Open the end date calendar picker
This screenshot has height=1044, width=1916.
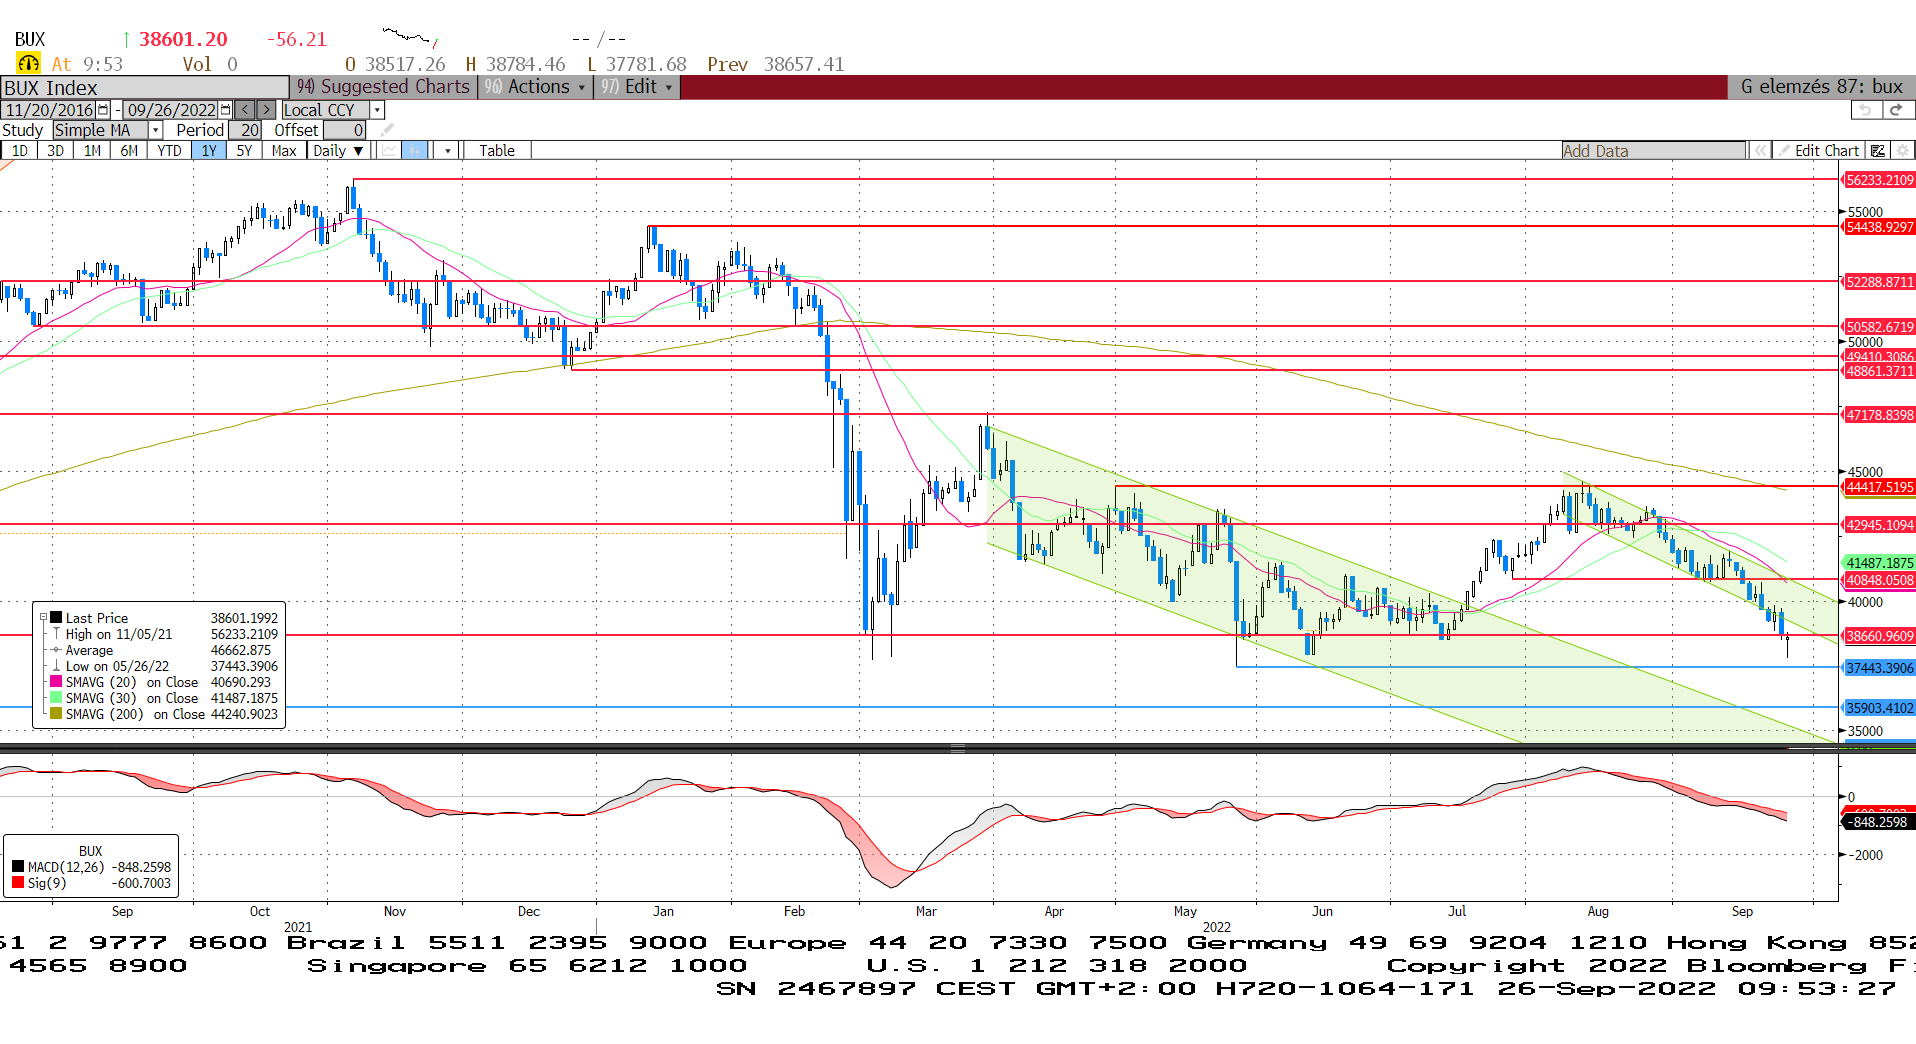(x=225, y=110)
